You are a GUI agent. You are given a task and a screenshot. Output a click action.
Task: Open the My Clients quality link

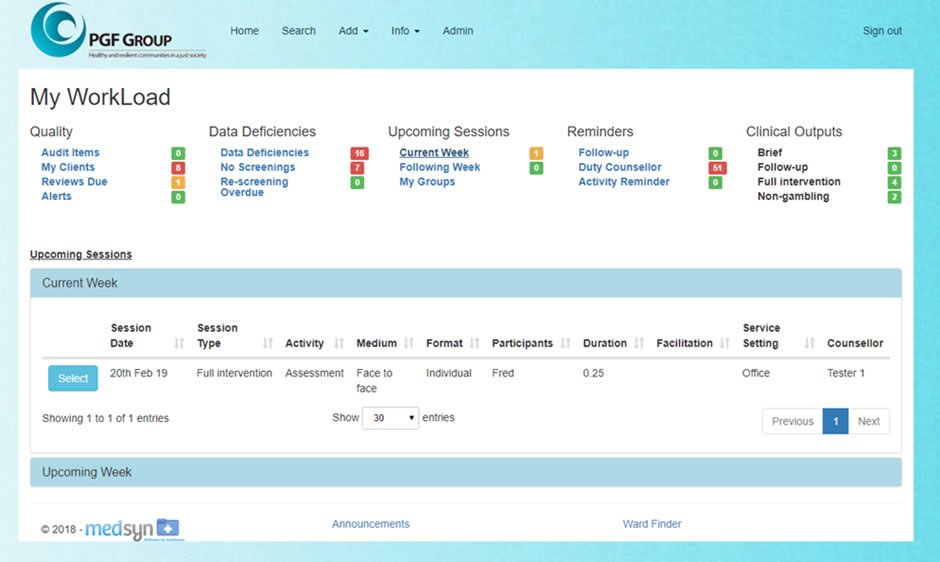point(68,167)
